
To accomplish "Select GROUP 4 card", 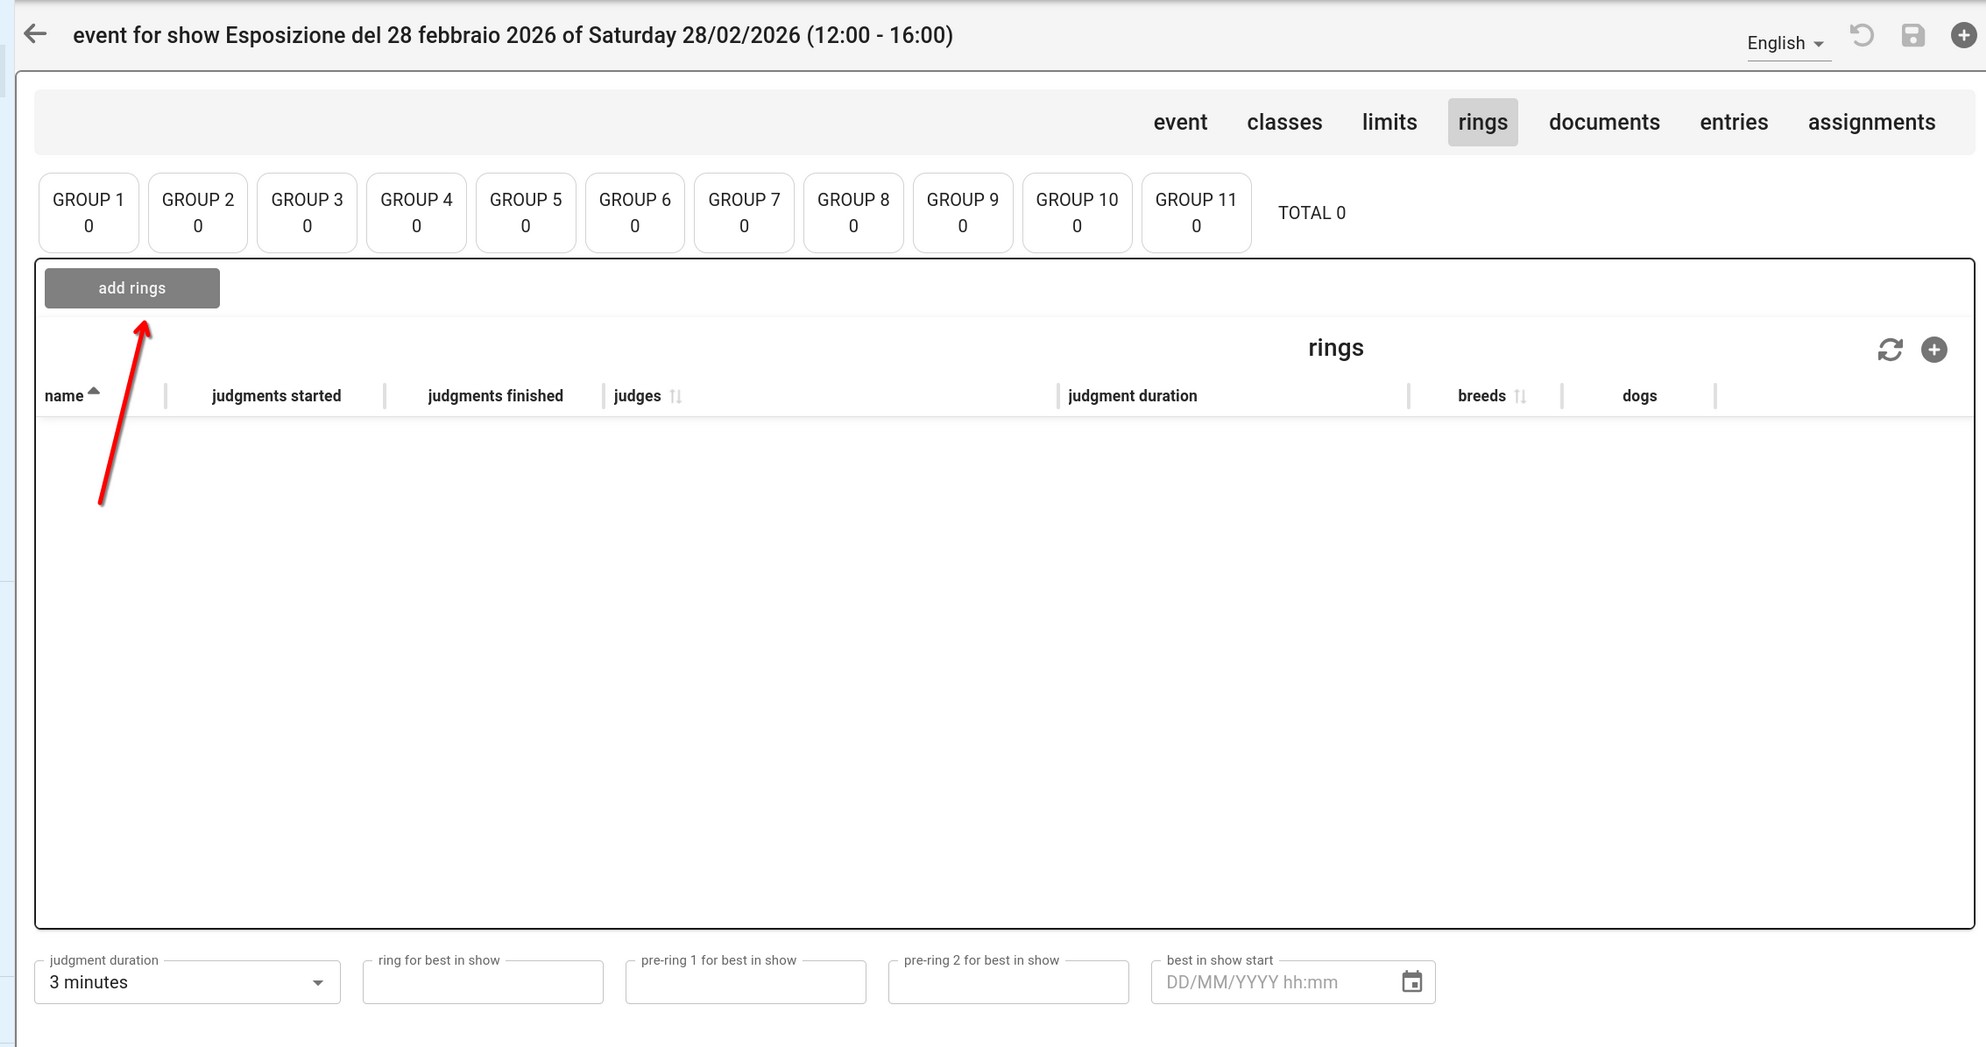I will 416,213.
